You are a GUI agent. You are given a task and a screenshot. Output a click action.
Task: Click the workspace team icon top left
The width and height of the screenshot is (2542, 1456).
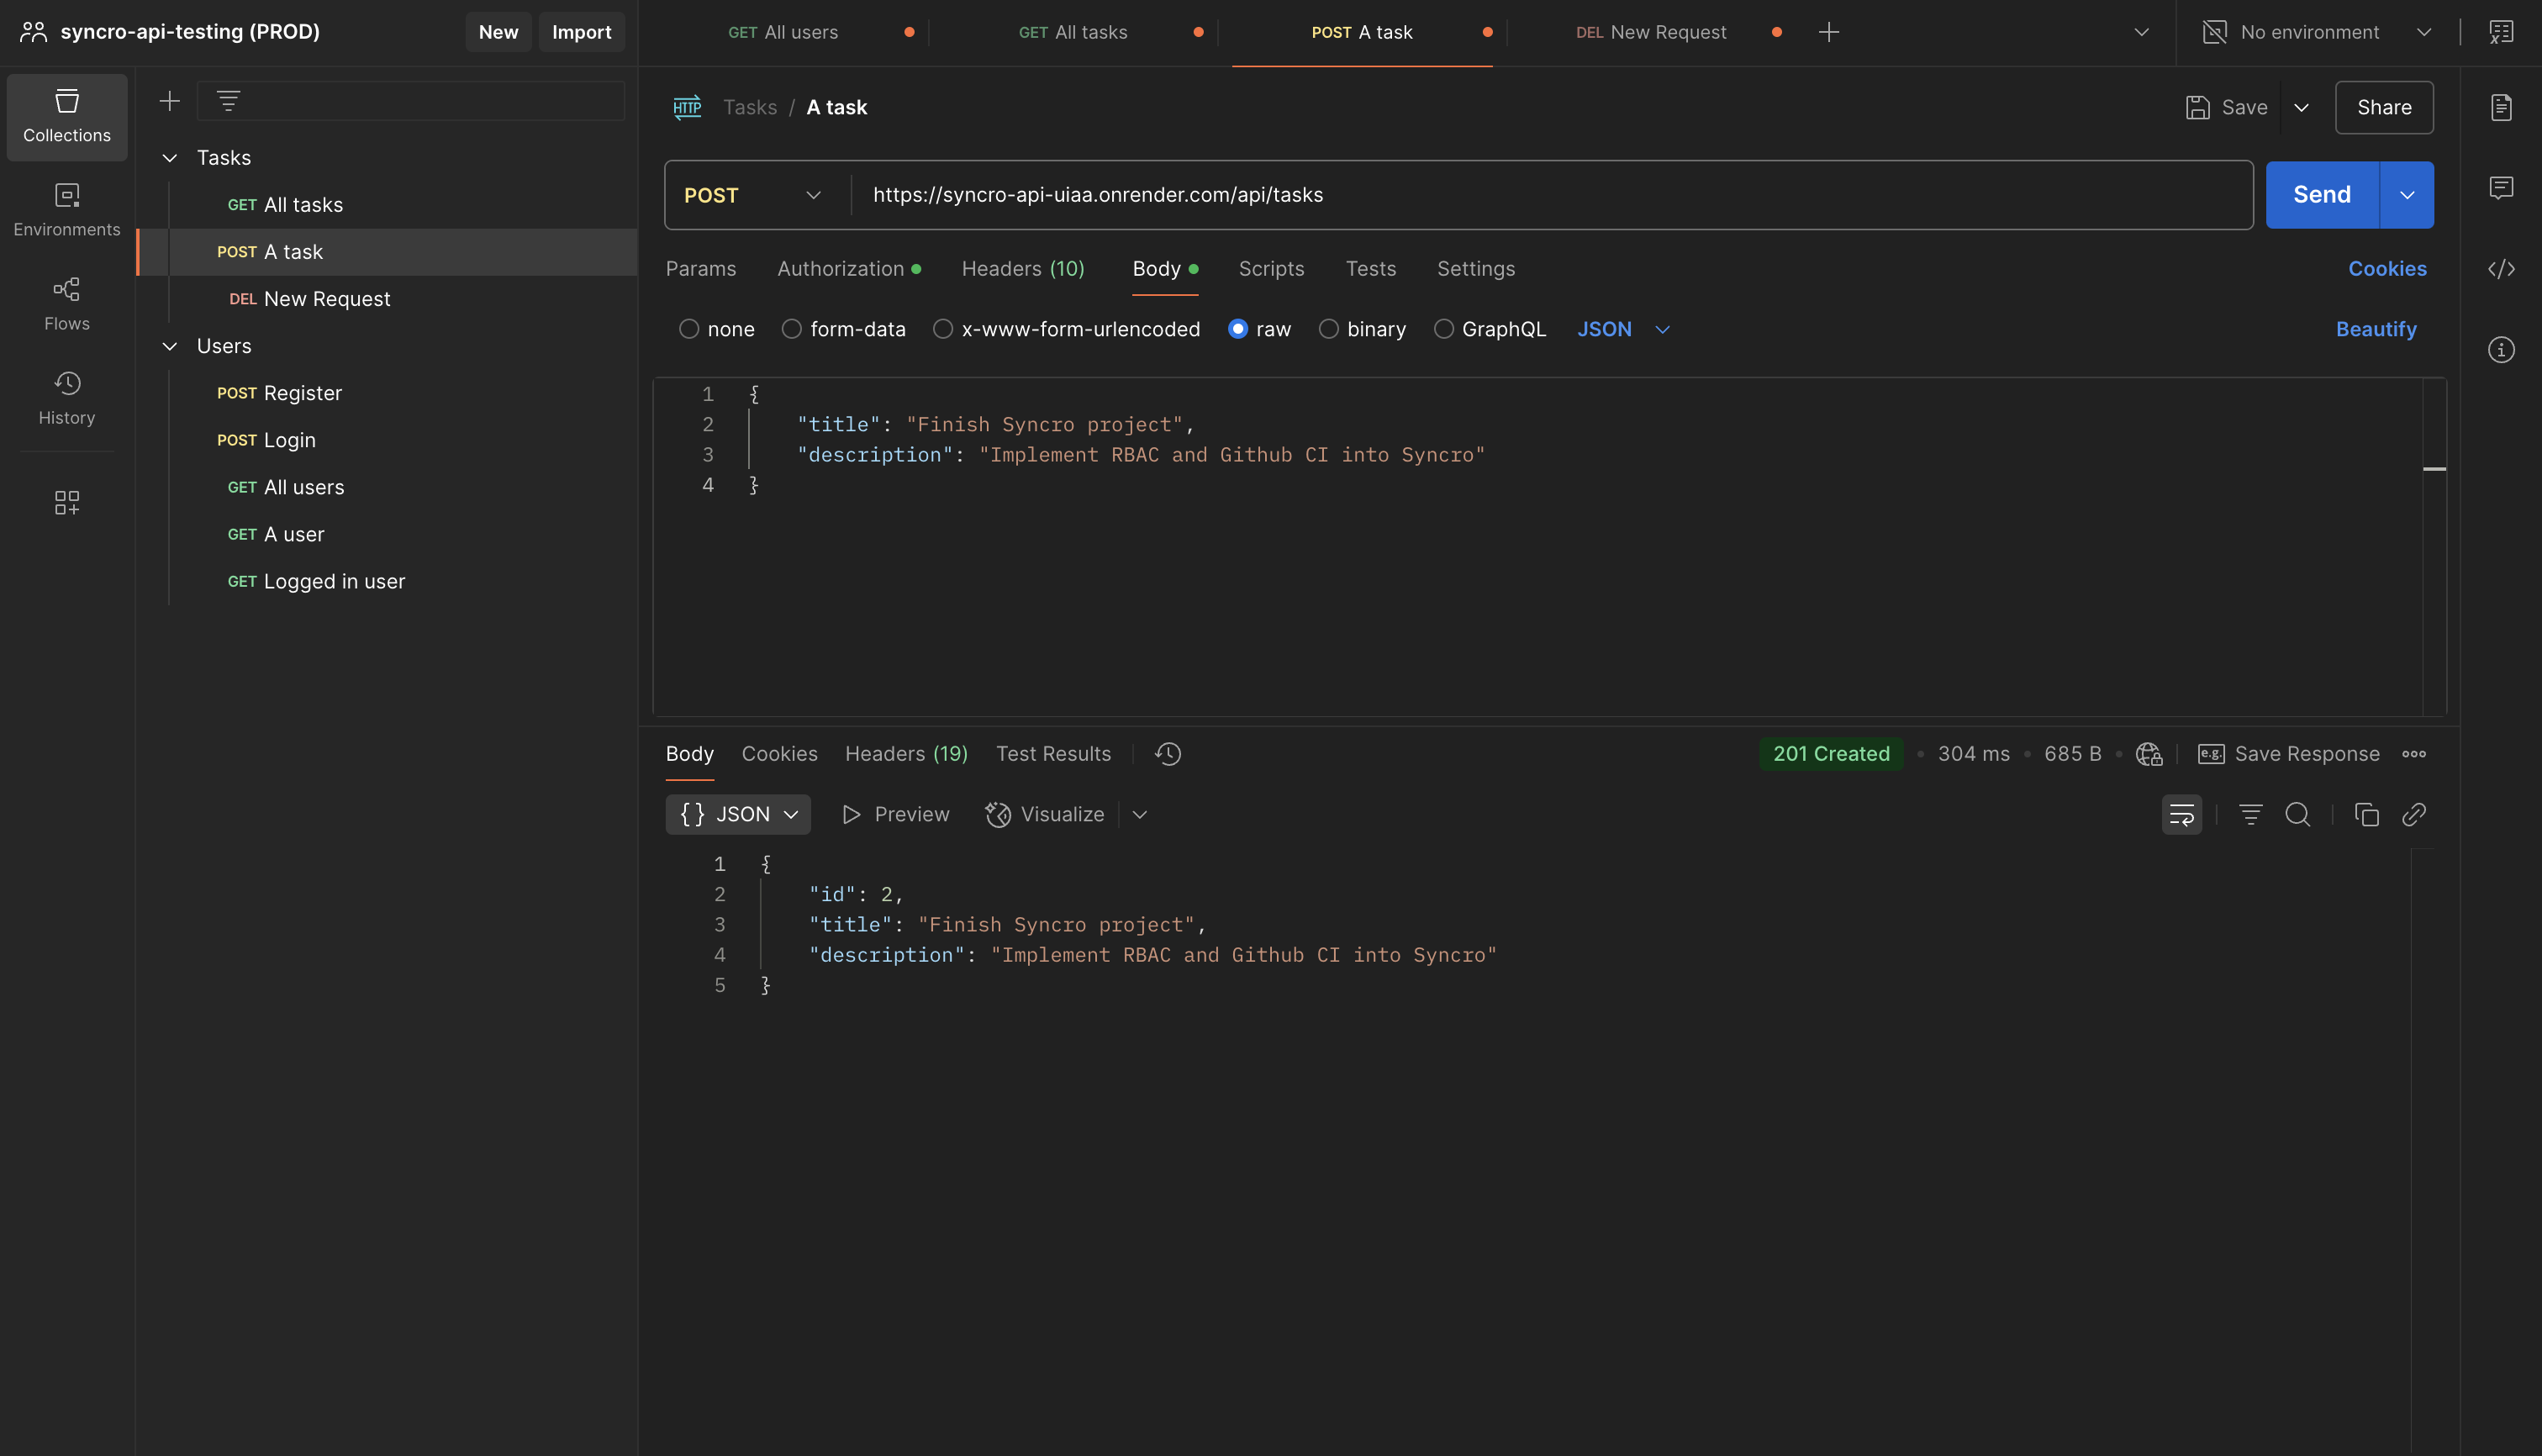(33, 32)
